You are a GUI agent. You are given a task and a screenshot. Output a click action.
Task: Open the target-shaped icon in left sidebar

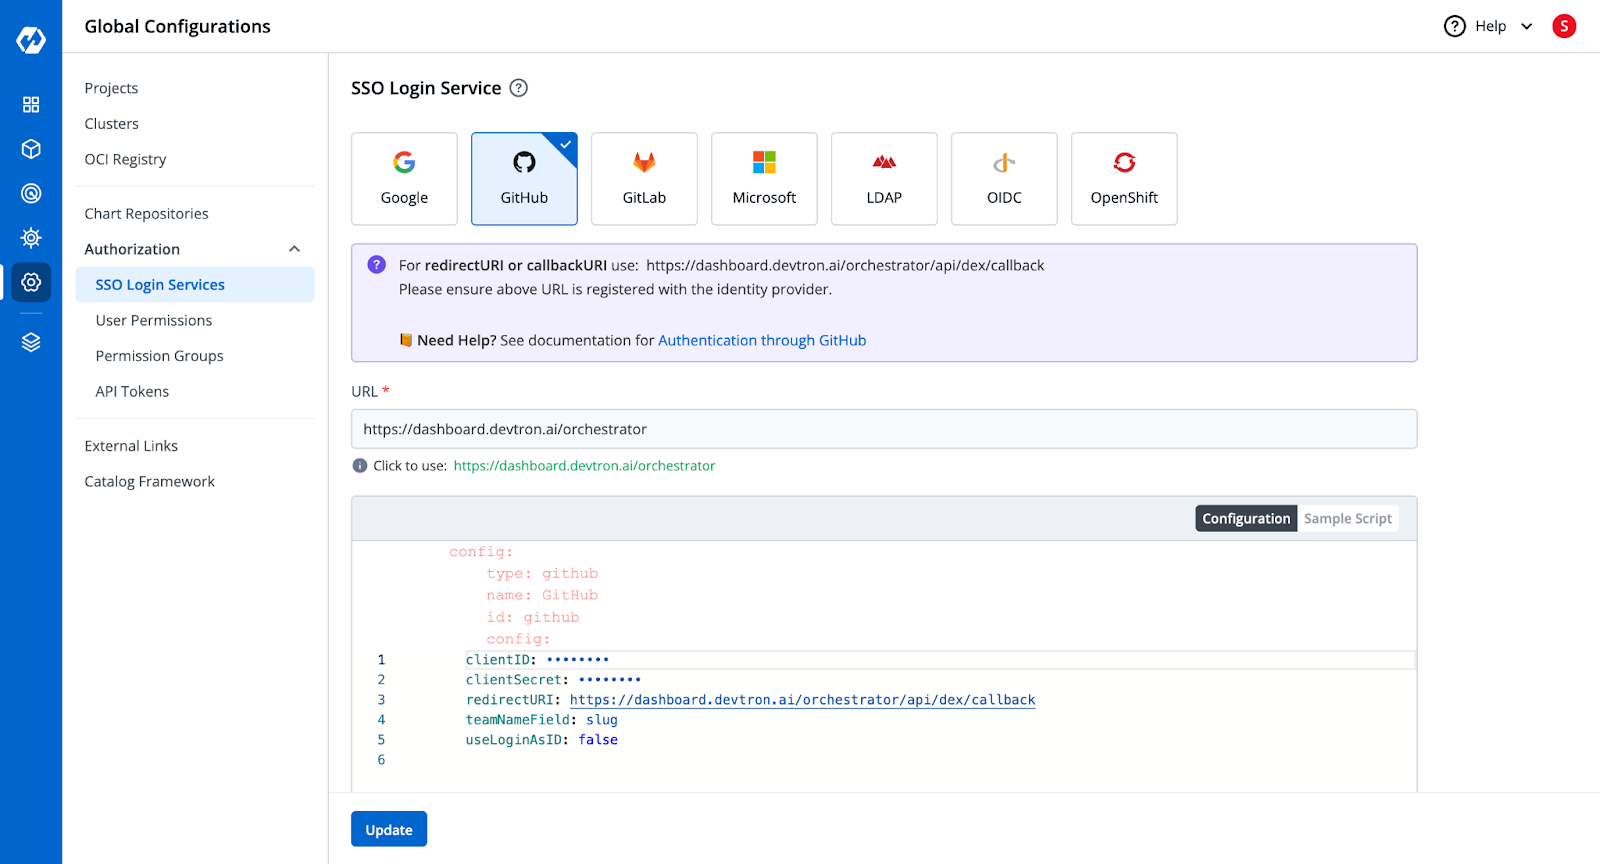click(31, 193)
